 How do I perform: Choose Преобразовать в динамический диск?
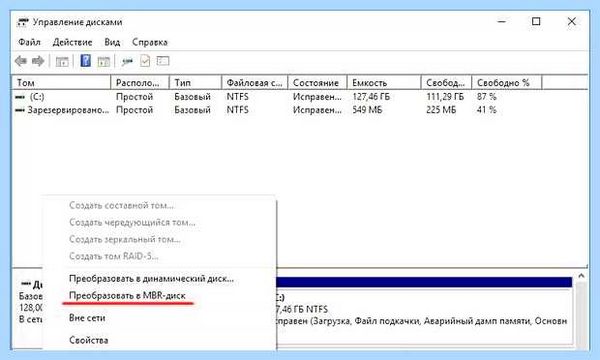click(x=151, y=279)
